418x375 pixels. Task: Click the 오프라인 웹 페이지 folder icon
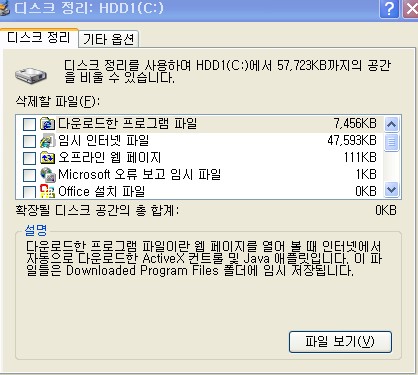tap(47, 157)
